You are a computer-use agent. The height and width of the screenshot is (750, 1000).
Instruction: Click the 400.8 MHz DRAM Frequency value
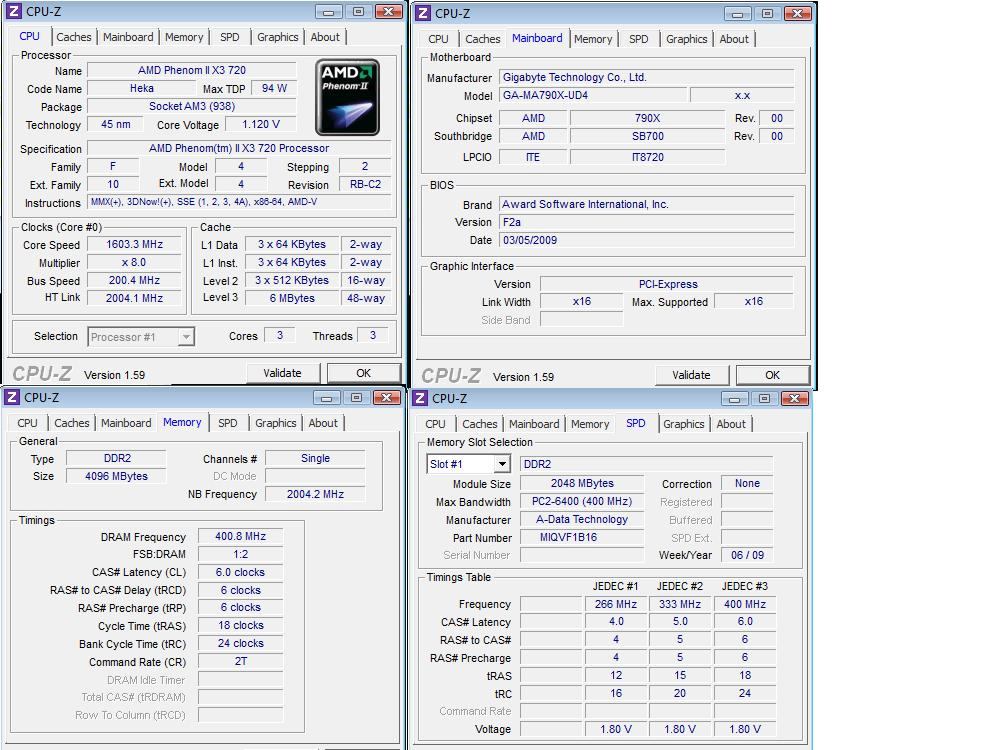click(240, 536)
